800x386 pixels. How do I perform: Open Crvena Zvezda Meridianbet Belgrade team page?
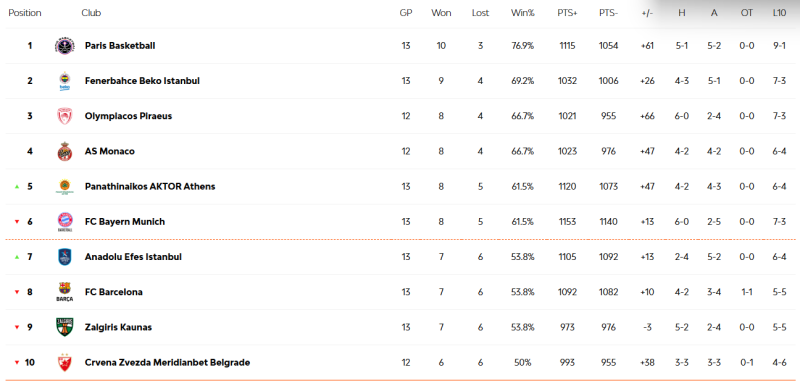[167, 363]
